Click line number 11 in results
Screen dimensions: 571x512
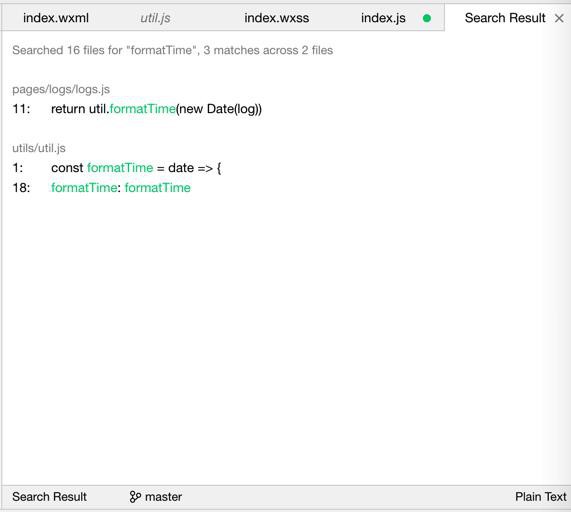(x=21, y=109)
